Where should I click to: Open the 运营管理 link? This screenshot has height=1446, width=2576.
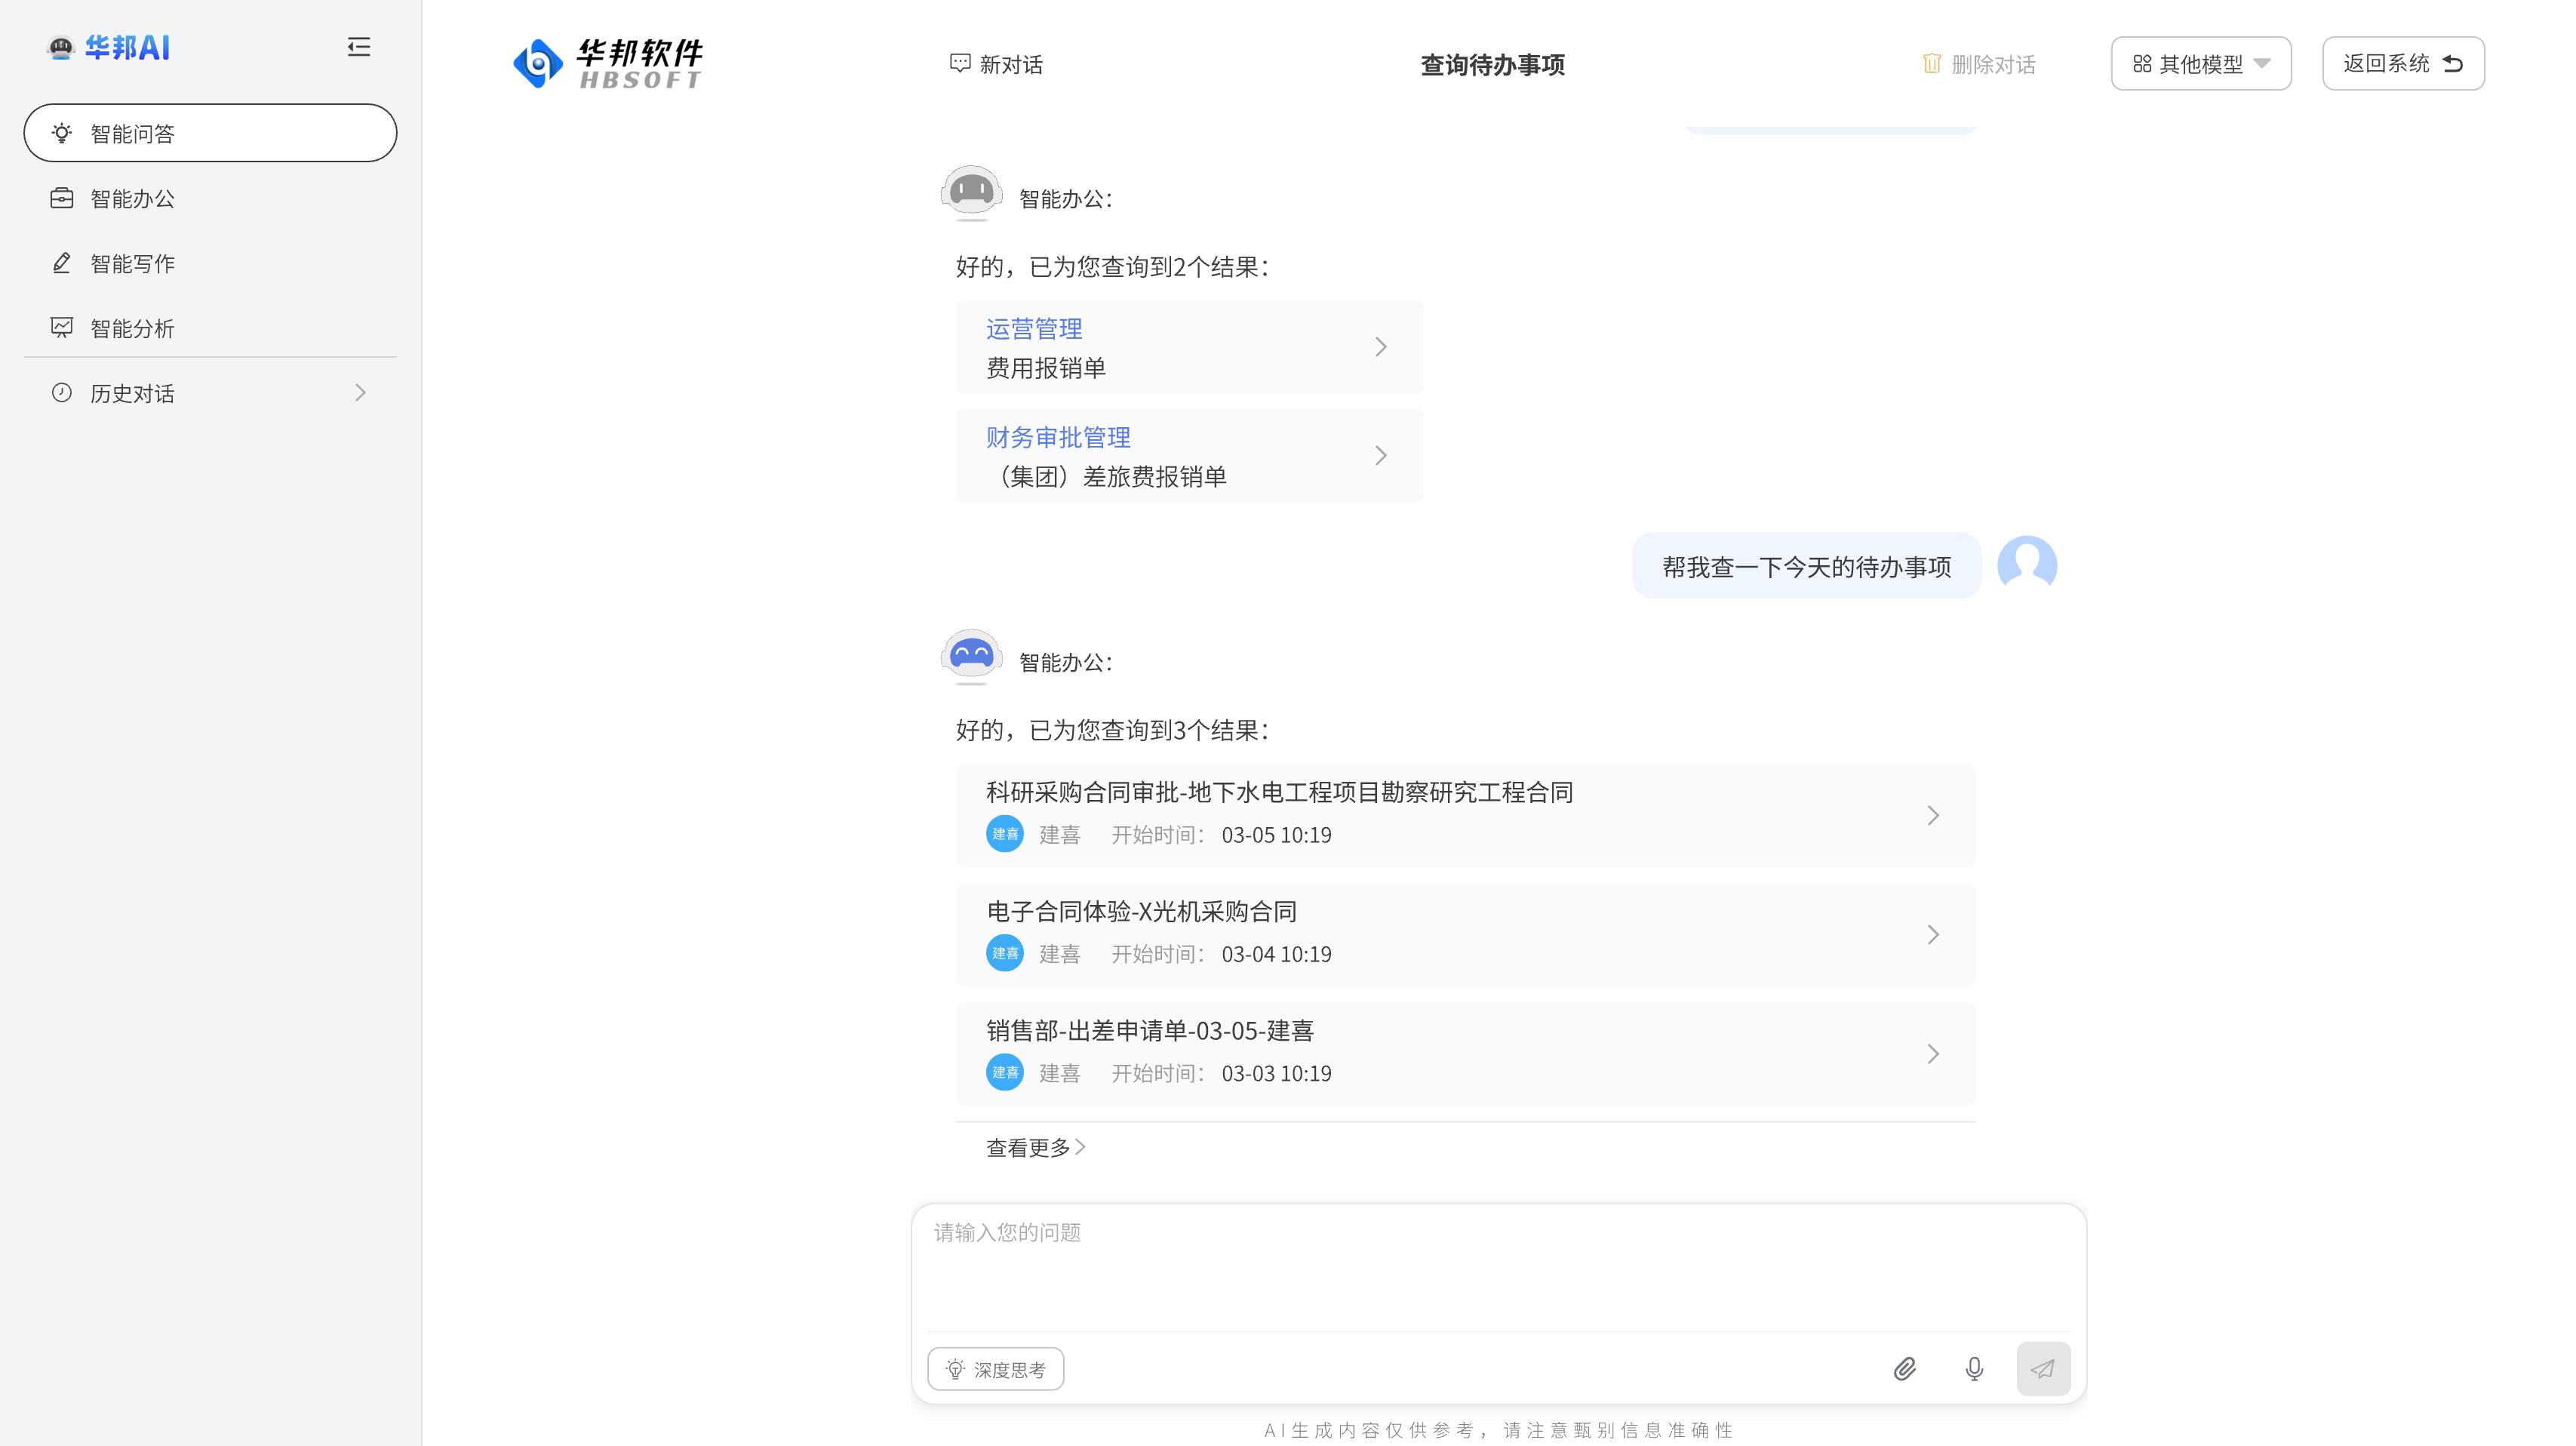click(x=1034, y=329)
